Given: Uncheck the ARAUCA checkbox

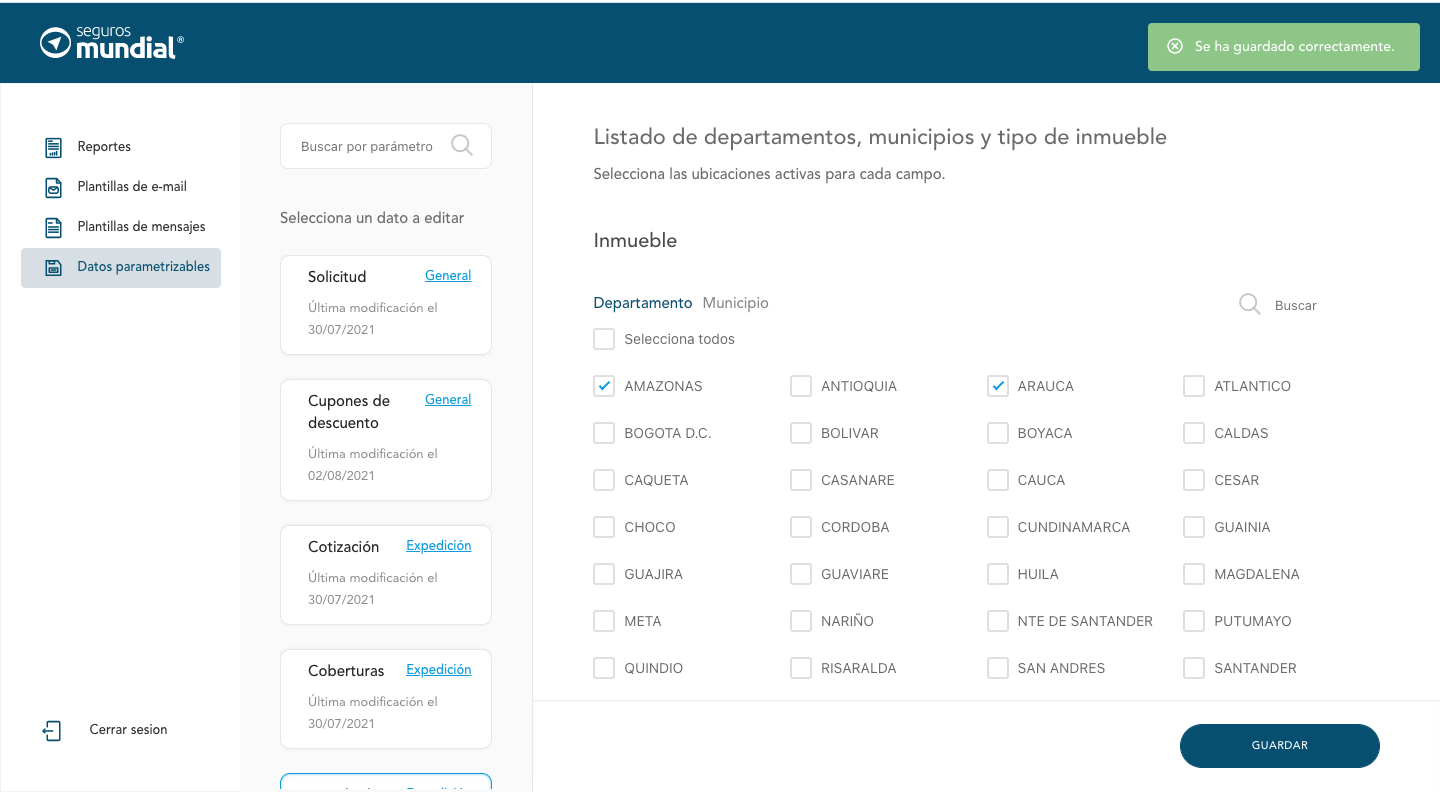Looking at the screenshot, I should (998, 386).
